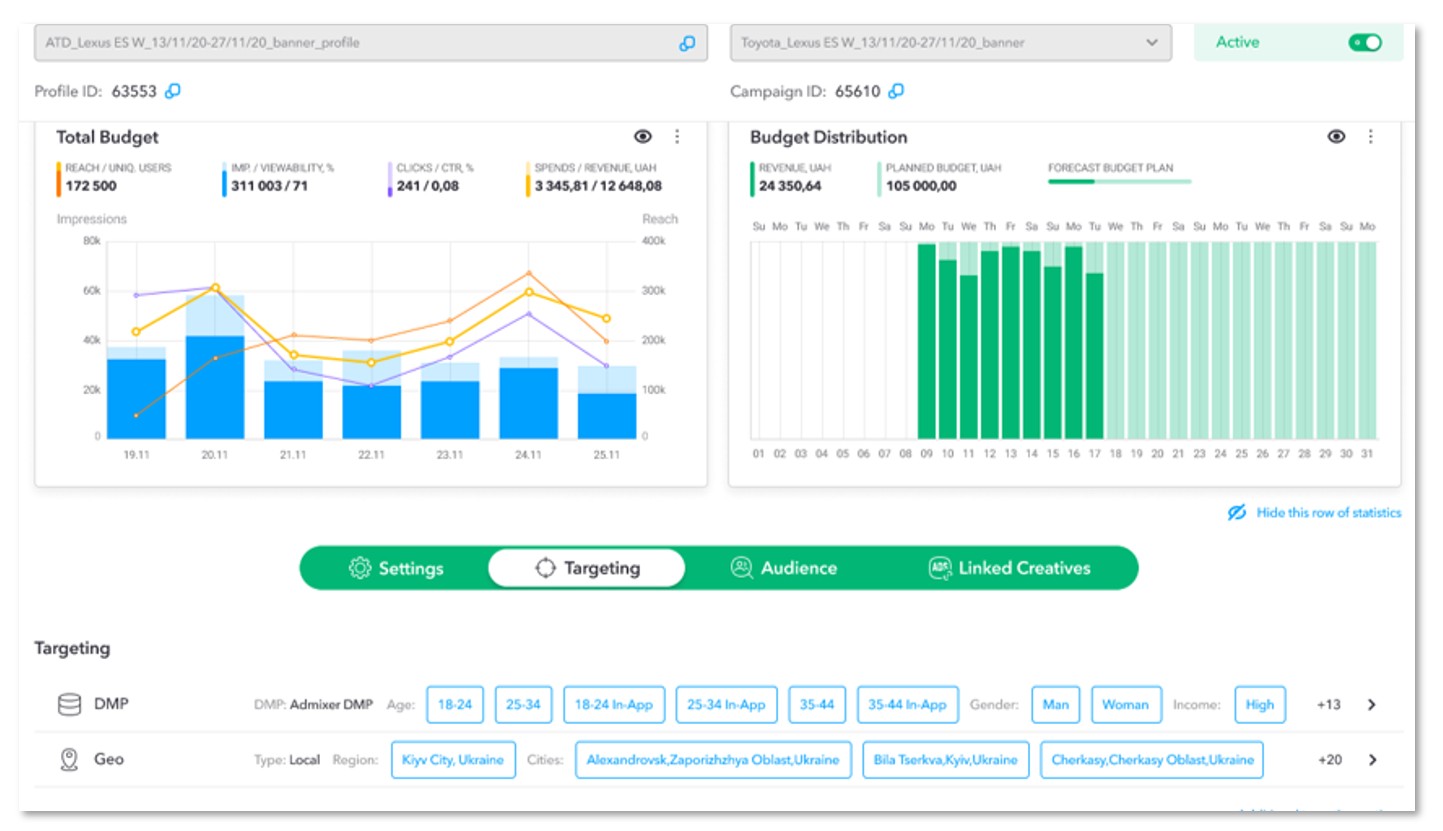Viewport: 1443px width, 831px height.
Task: Copy Profile ID 63553 icon
Action: [x=173, y=91]
